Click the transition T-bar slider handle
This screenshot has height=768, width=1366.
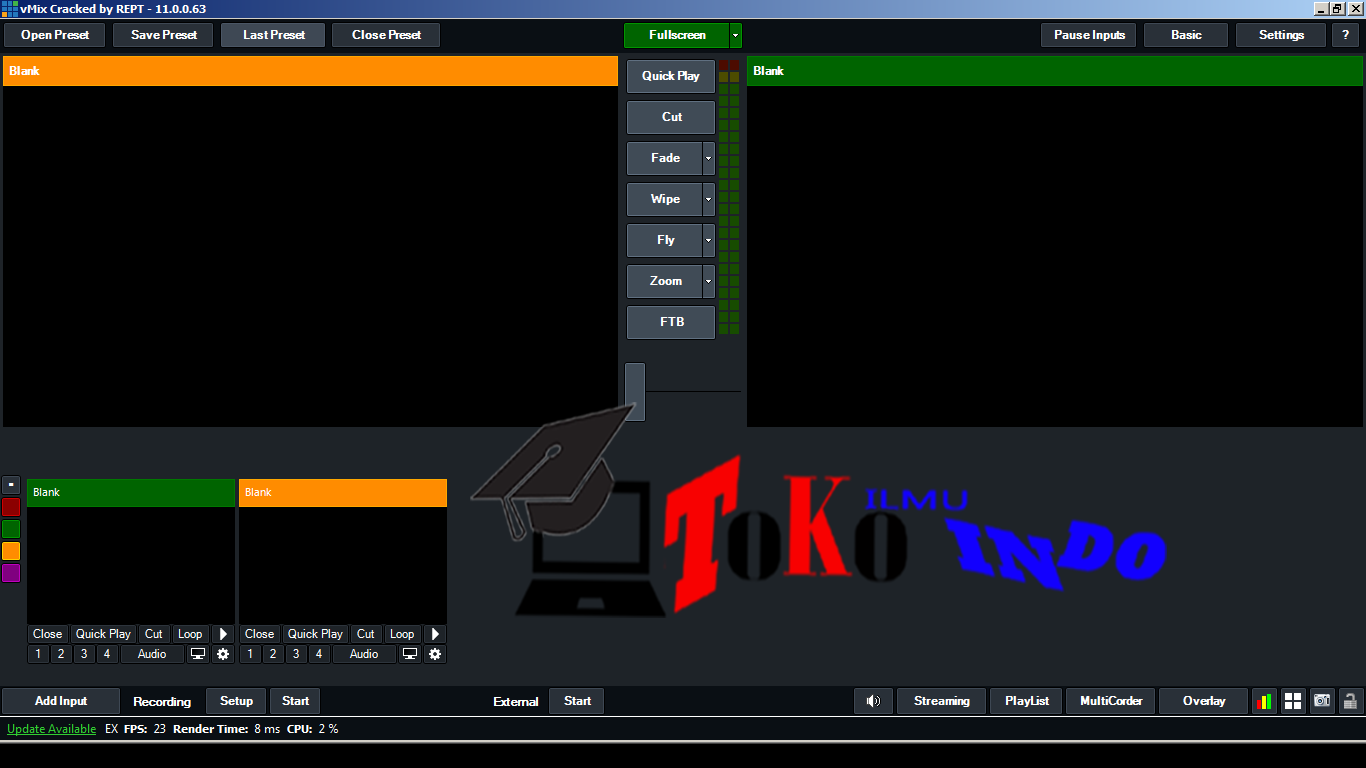[635, 392]
